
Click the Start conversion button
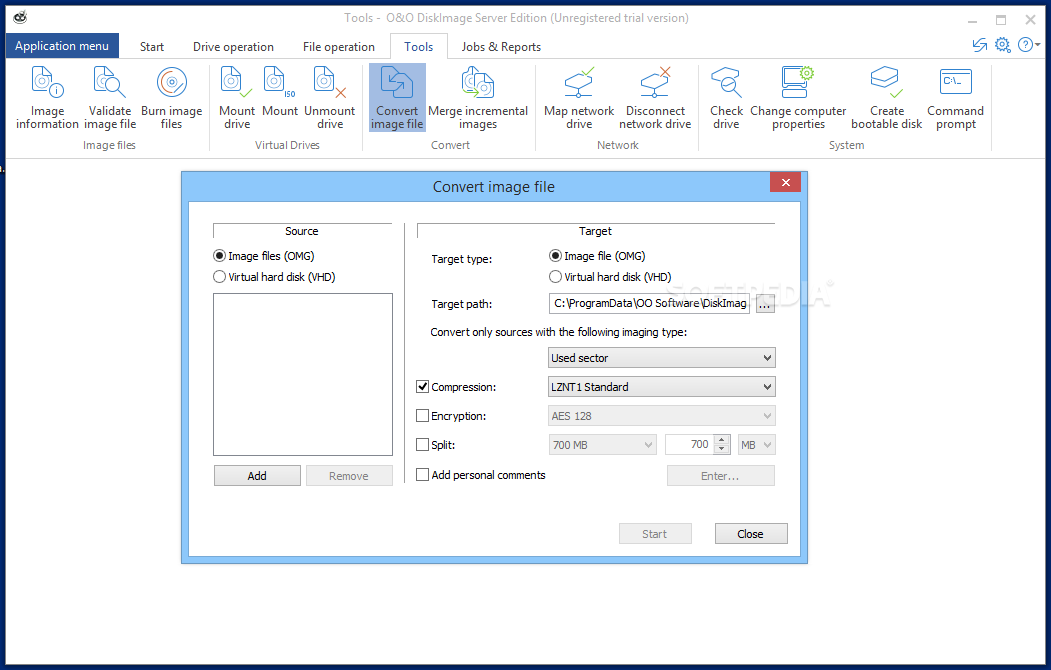[655, 534]
